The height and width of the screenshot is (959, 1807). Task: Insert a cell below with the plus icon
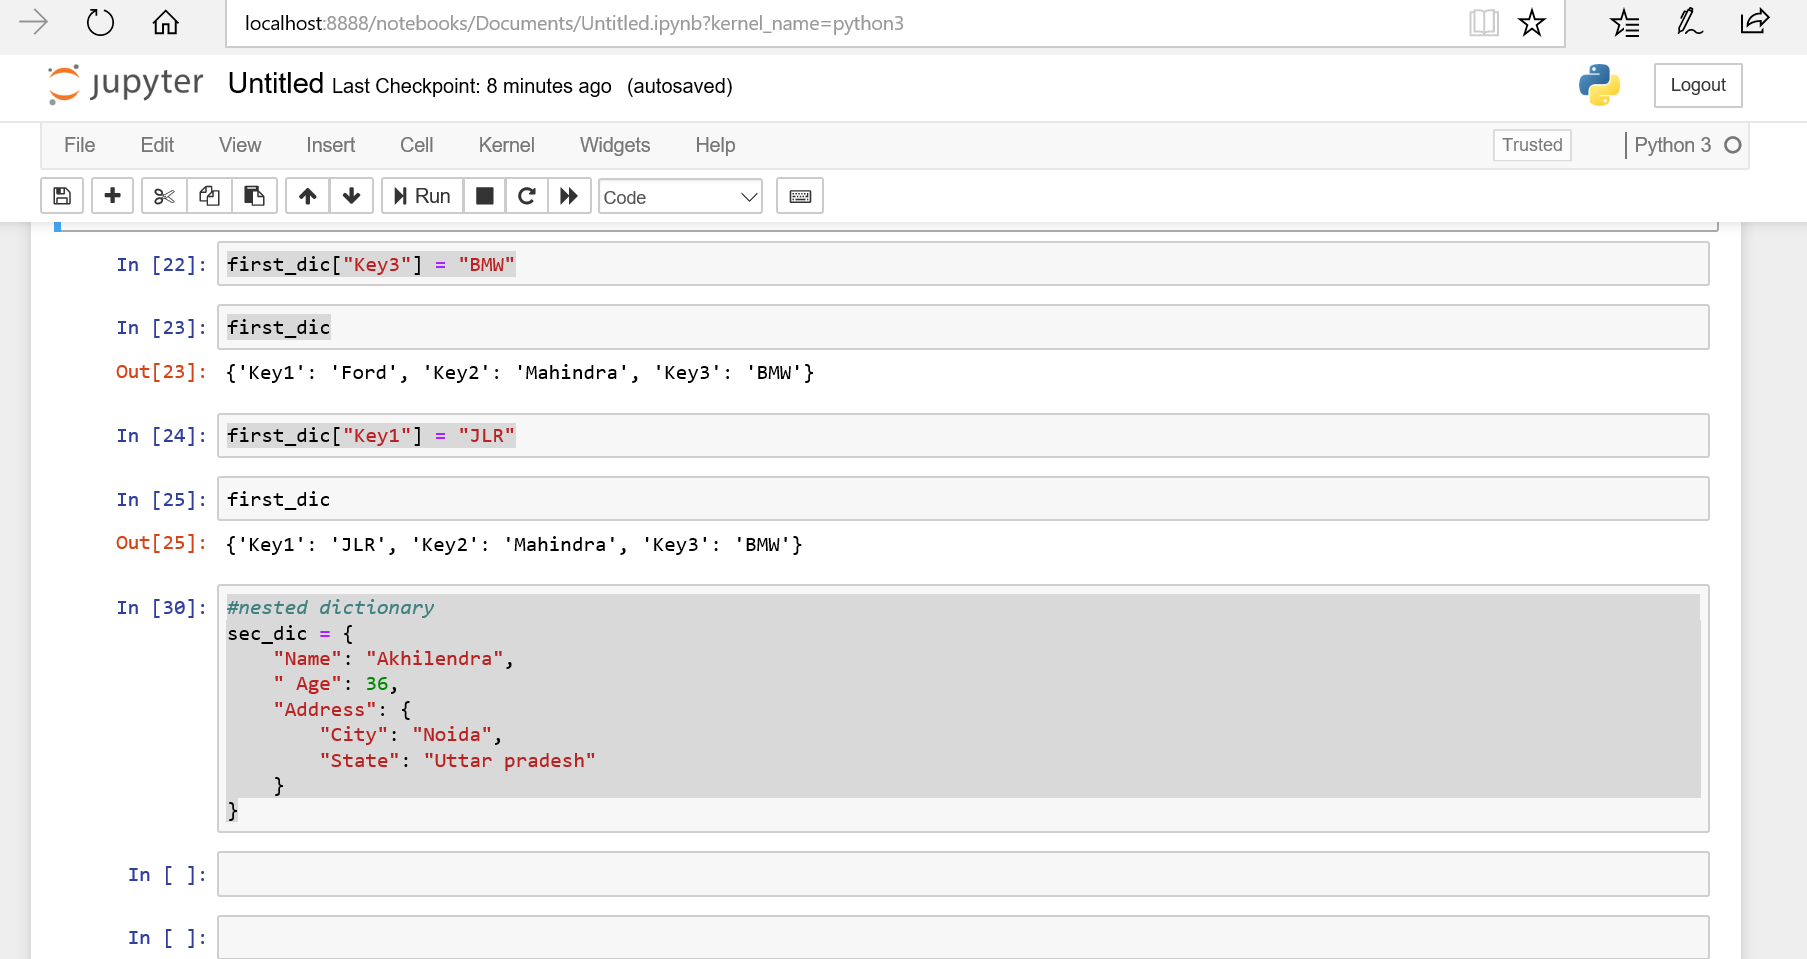tap(112, 196)
